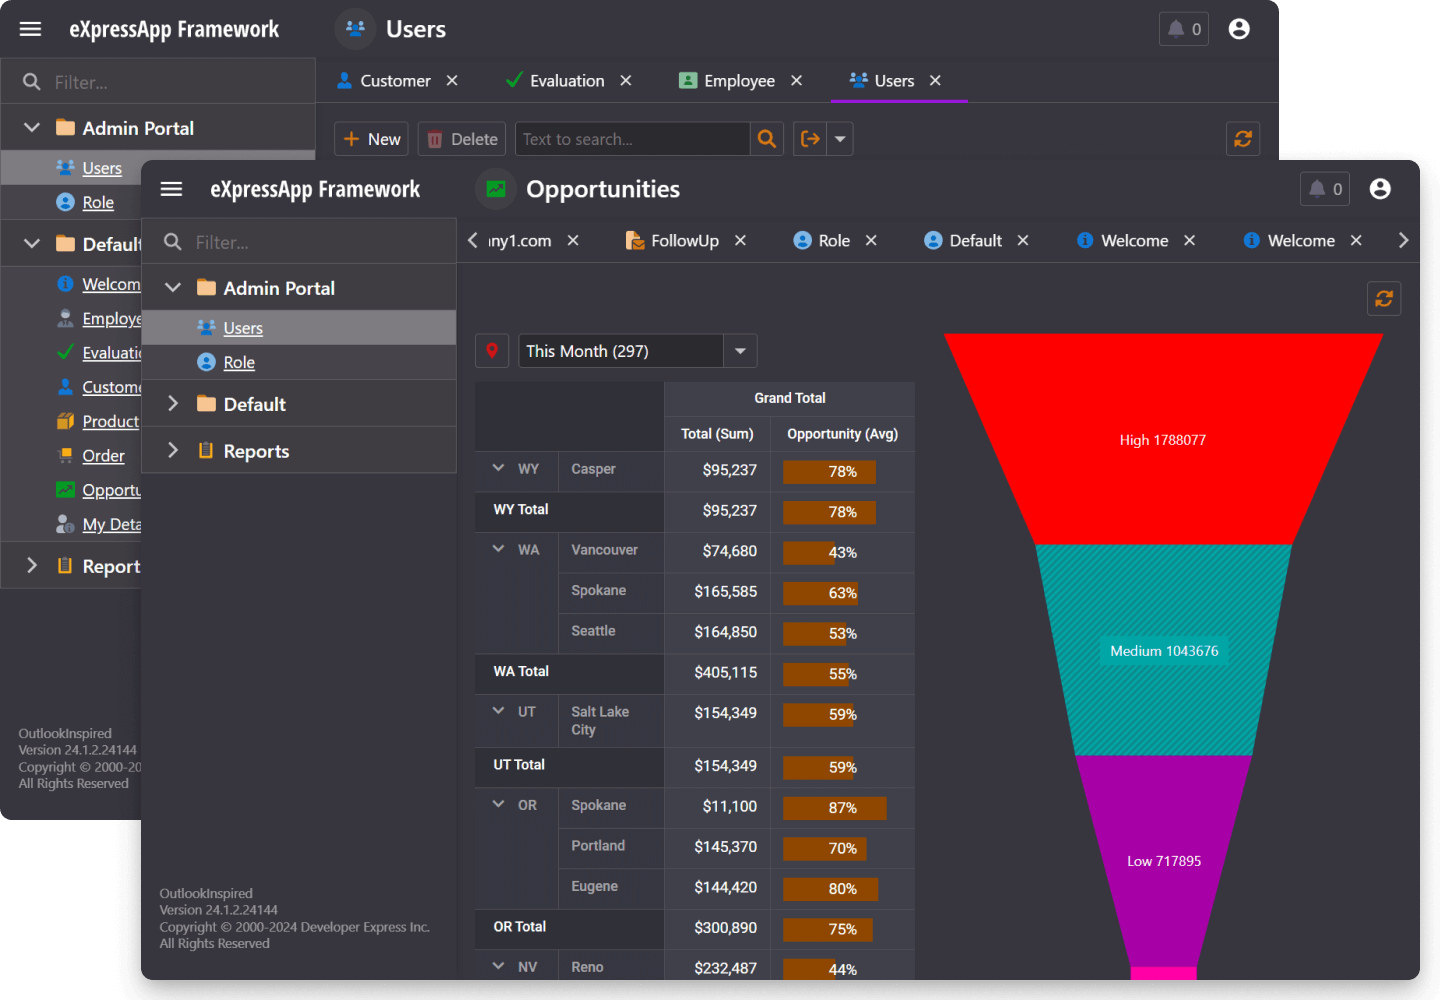Screen dimensions: 1440x1000
Task: Expand the Reports section in navigation
Action: click(x=172, y=450)
